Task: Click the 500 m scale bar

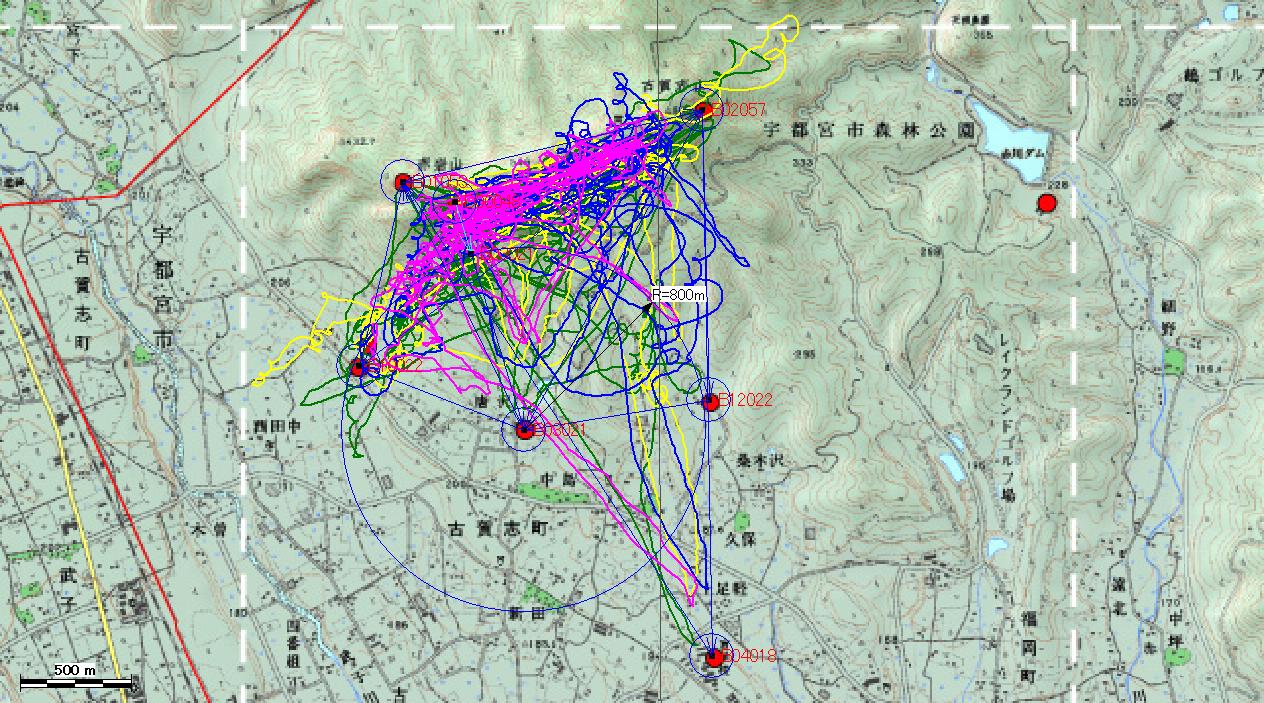Action: pos(76,683)
